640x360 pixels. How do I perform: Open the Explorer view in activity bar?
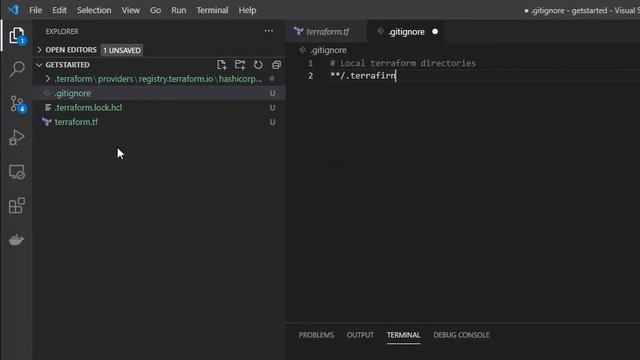[x=17, y=36]
